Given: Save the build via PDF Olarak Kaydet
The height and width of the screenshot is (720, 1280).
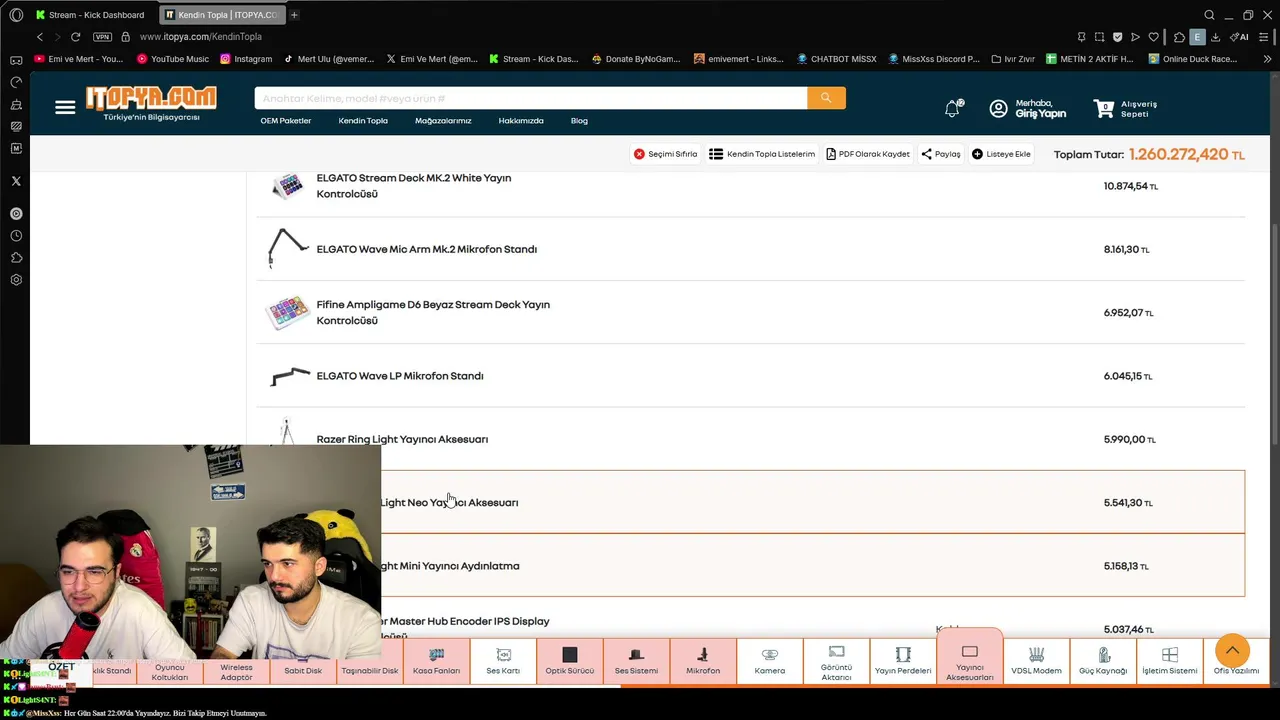Looking at the screenshot, I should pyautogui.click(x=868, y=154).
